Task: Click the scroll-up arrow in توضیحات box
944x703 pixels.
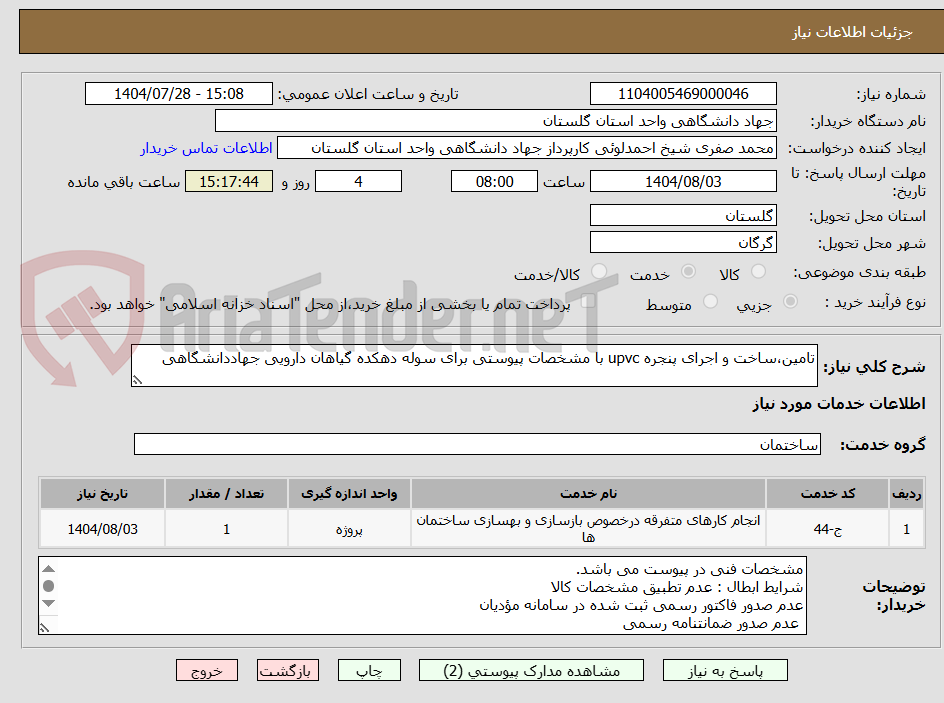Action: 48,569
